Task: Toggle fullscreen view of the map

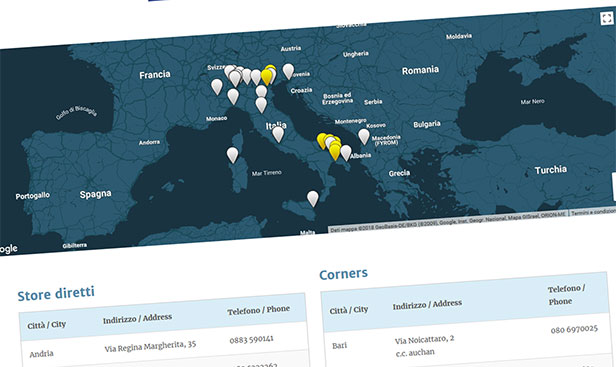Action: click(607, 18)
